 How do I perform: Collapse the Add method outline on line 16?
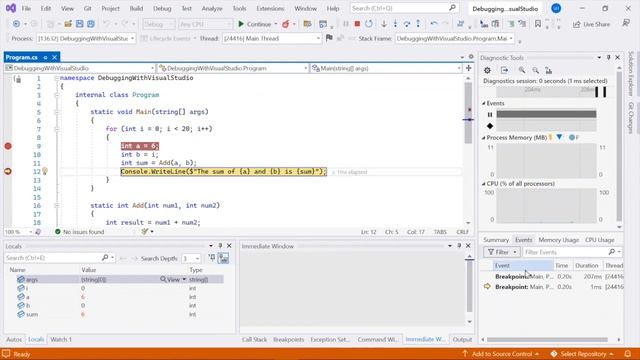coord(56,206)
